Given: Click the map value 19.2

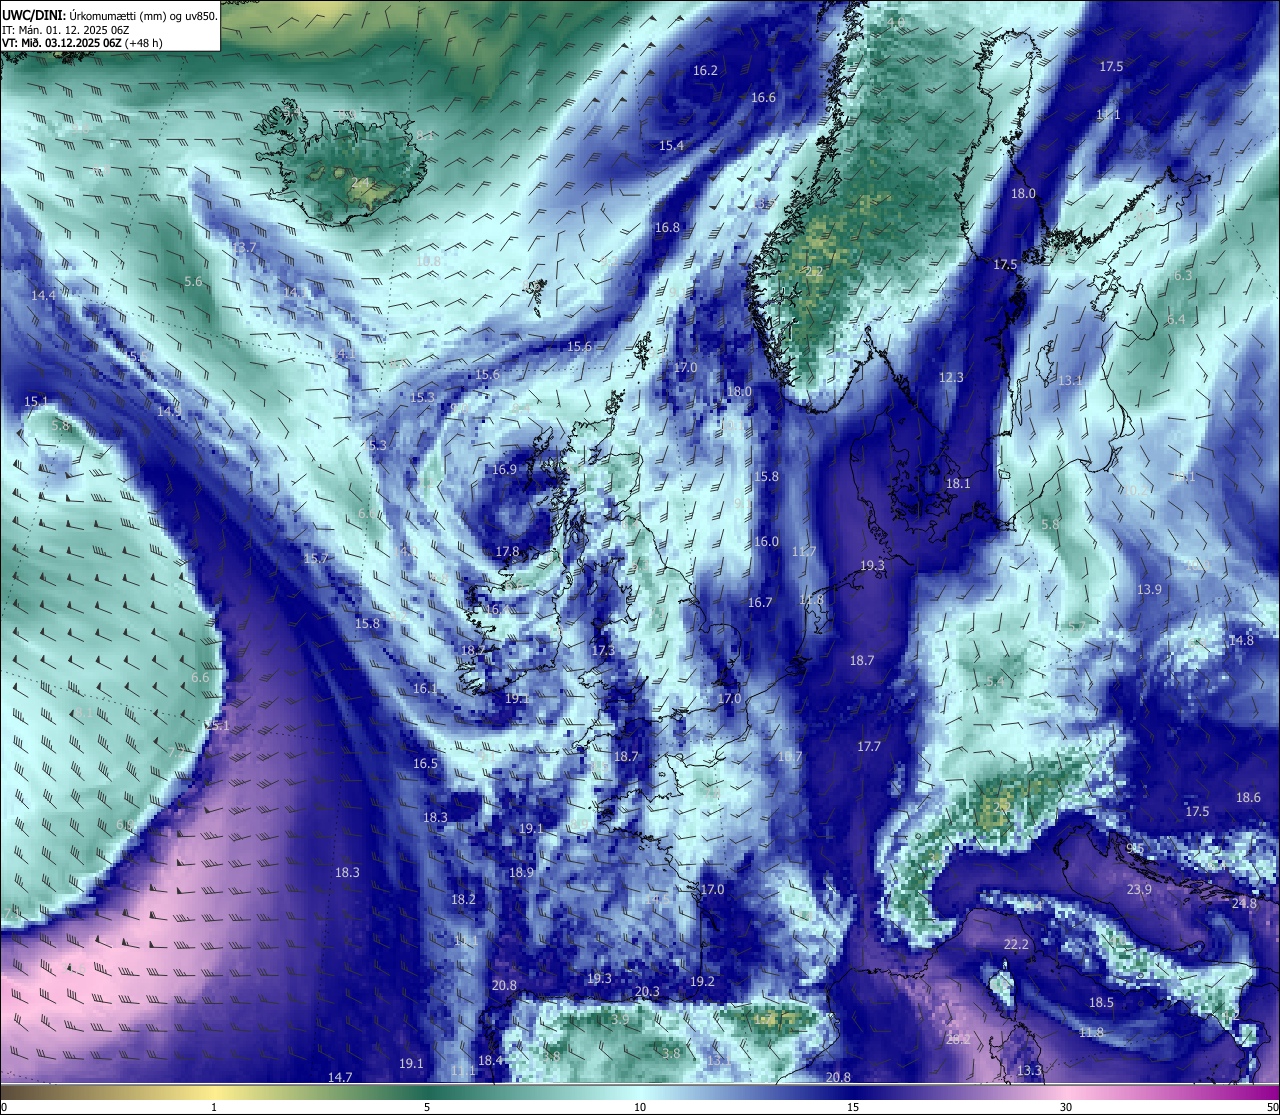Looking at the screenshot, I should (x=702, y=981).
